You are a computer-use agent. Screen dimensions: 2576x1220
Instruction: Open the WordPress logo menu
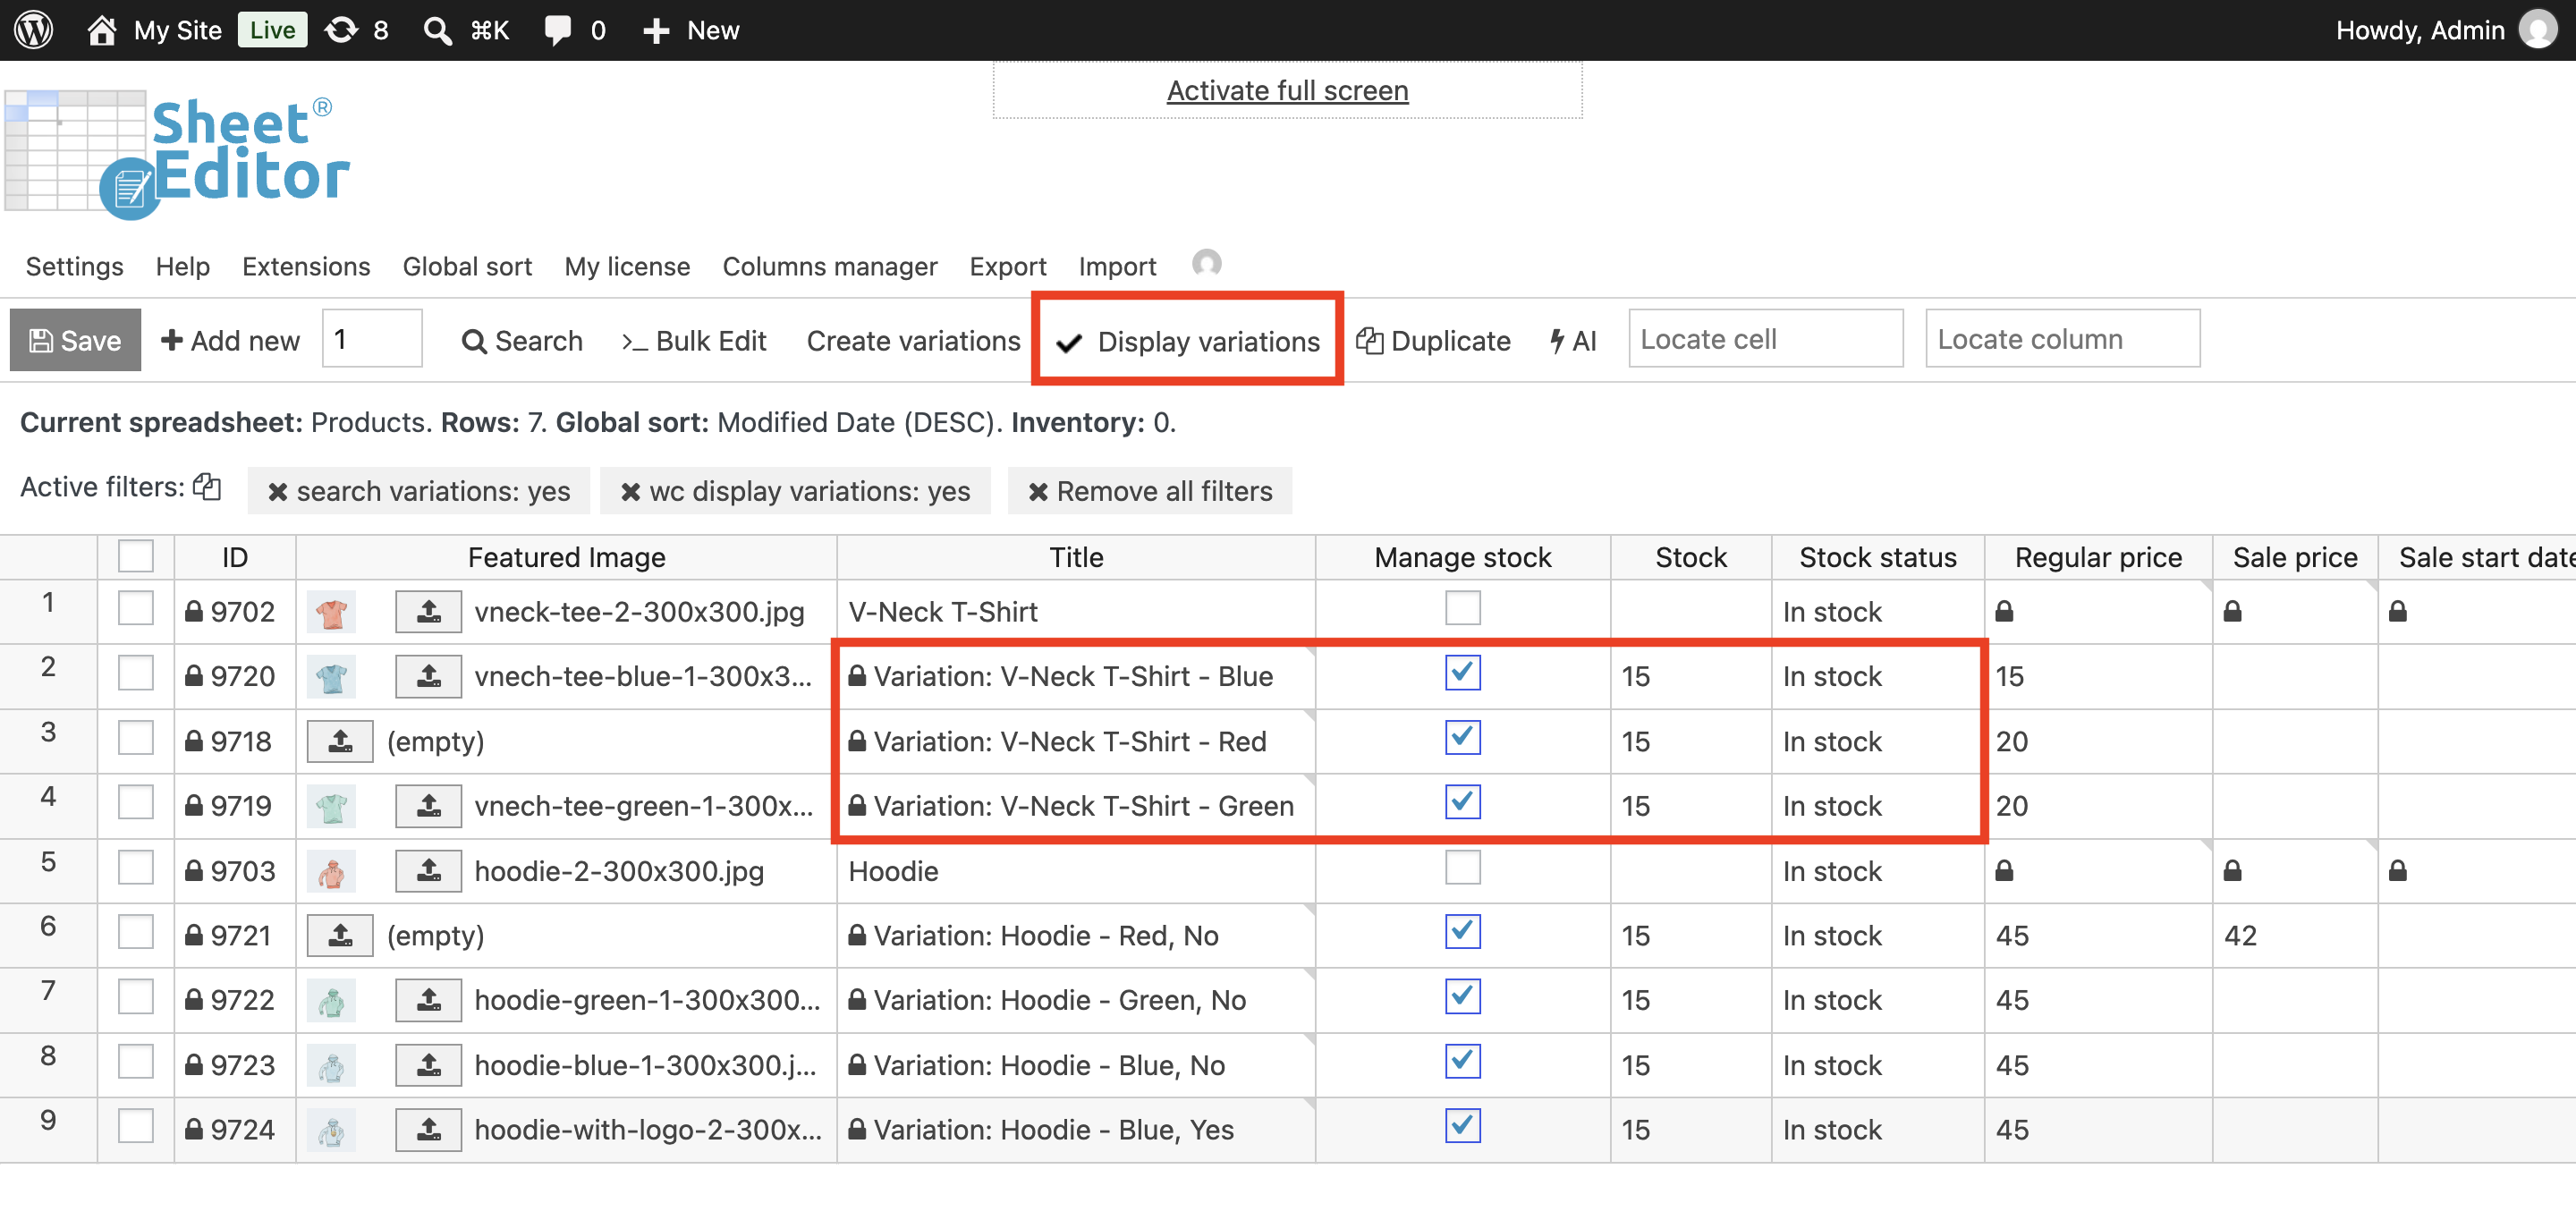click(33, 30)
